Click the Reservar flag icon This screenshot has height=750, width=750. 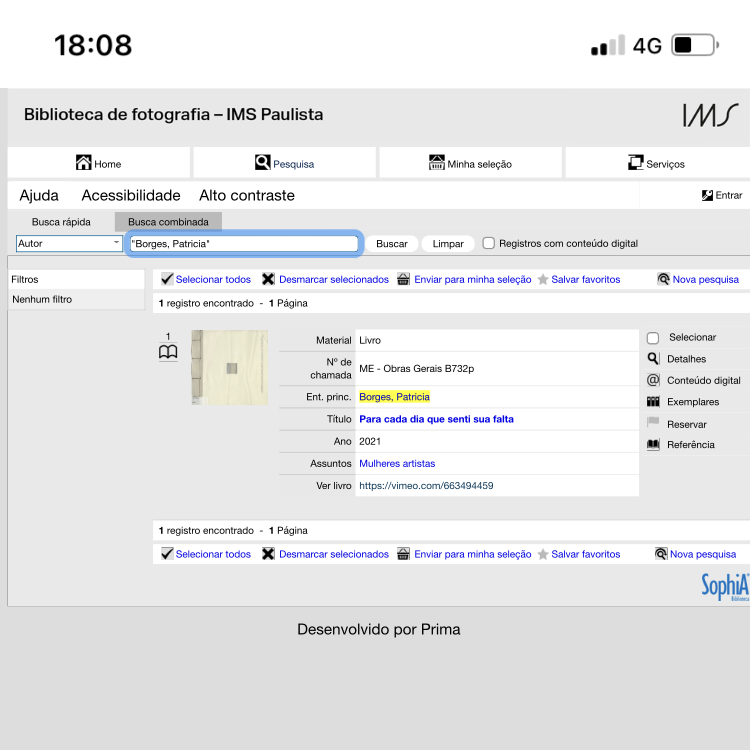point(653,422)
